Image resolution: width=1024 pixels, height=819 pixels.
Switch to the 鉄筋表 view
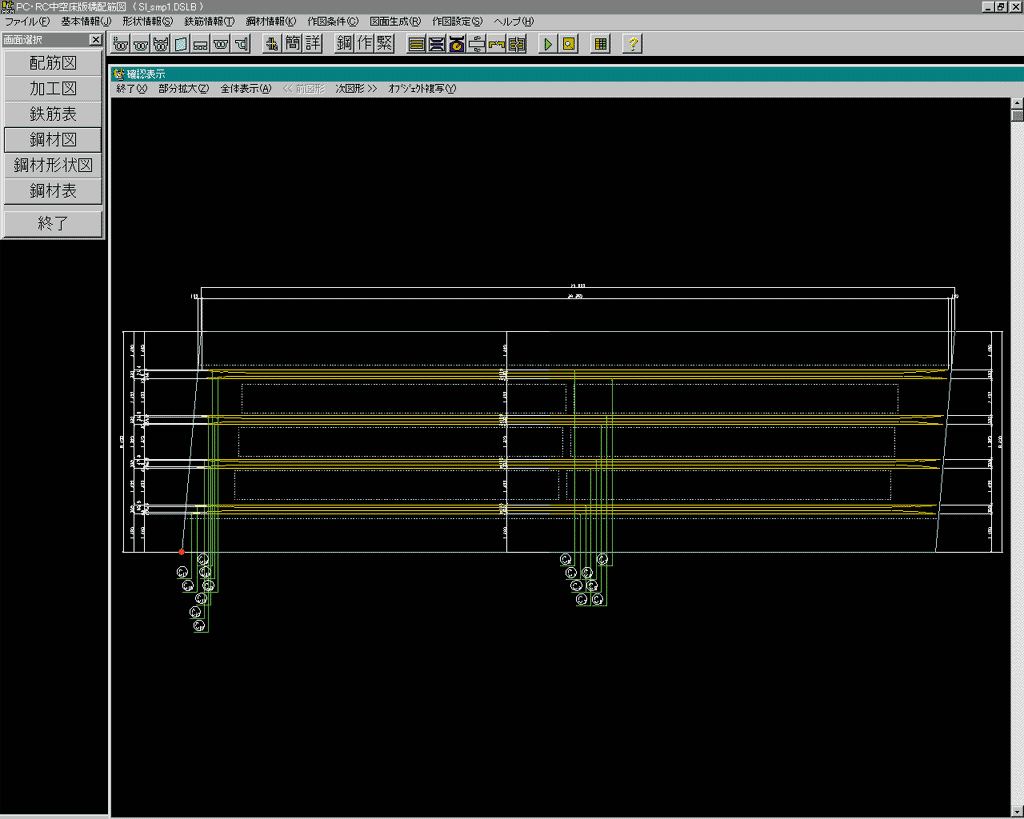[53, 114]
